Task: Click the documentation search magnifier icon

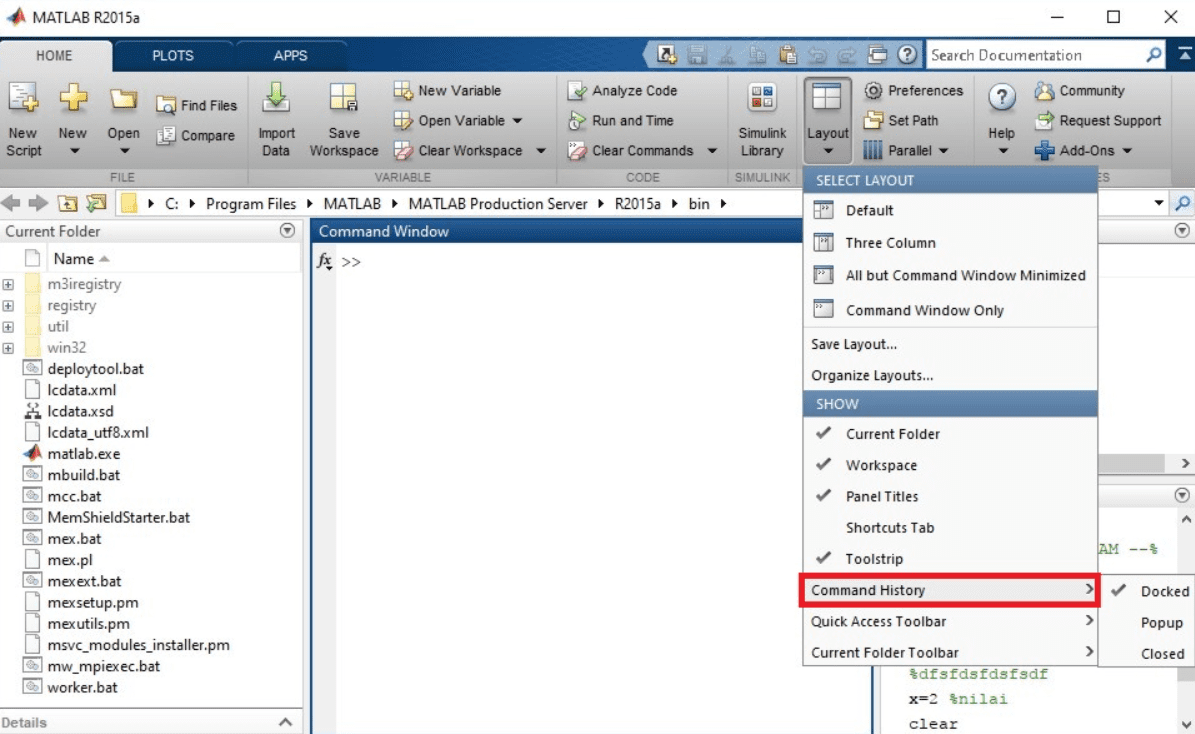Action: pos(1154,55)
